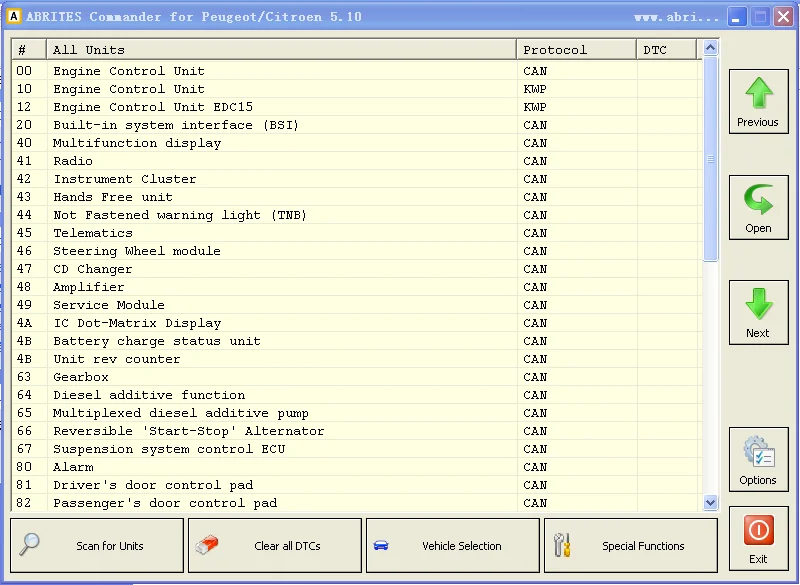Viewport: 800px width, 585px height.
Task: Sort list by the Protocol column header
Action: click(577, 49)
